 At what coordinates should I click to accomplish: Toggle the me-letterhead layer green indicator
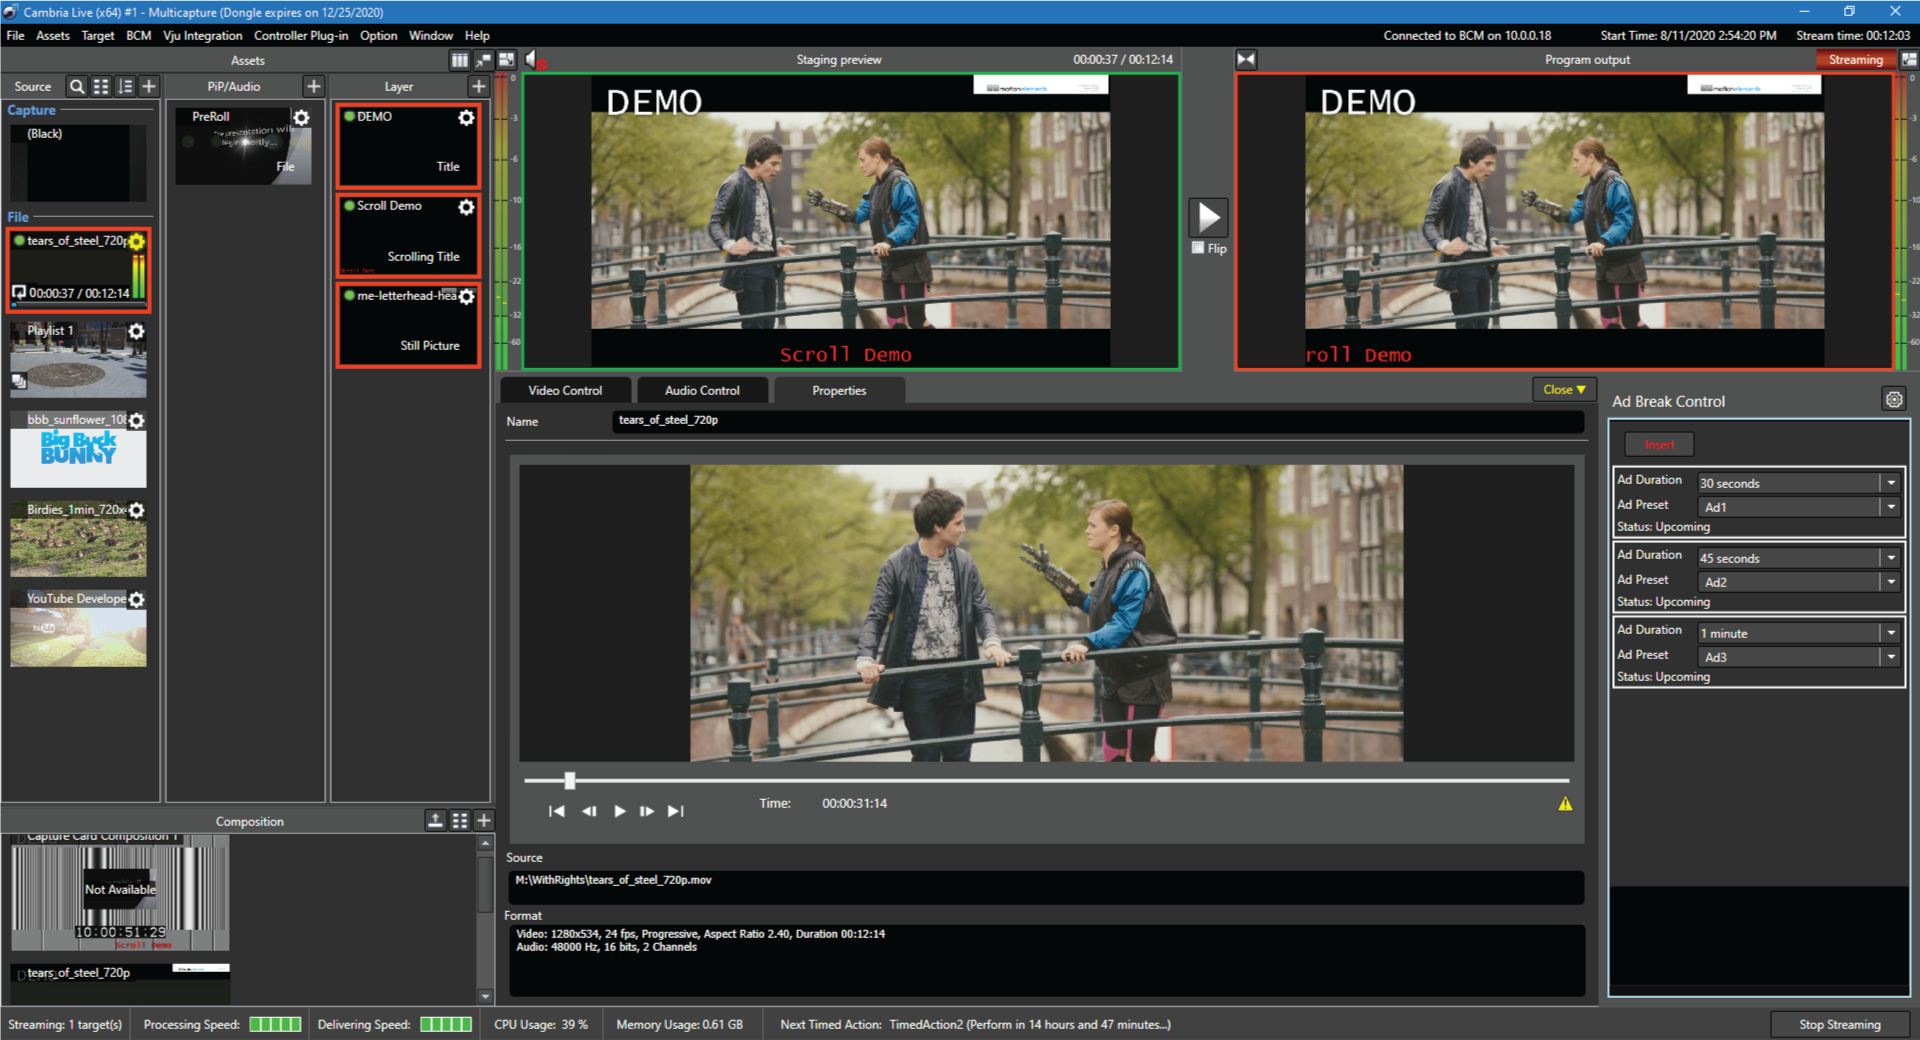tap(350, 296)
